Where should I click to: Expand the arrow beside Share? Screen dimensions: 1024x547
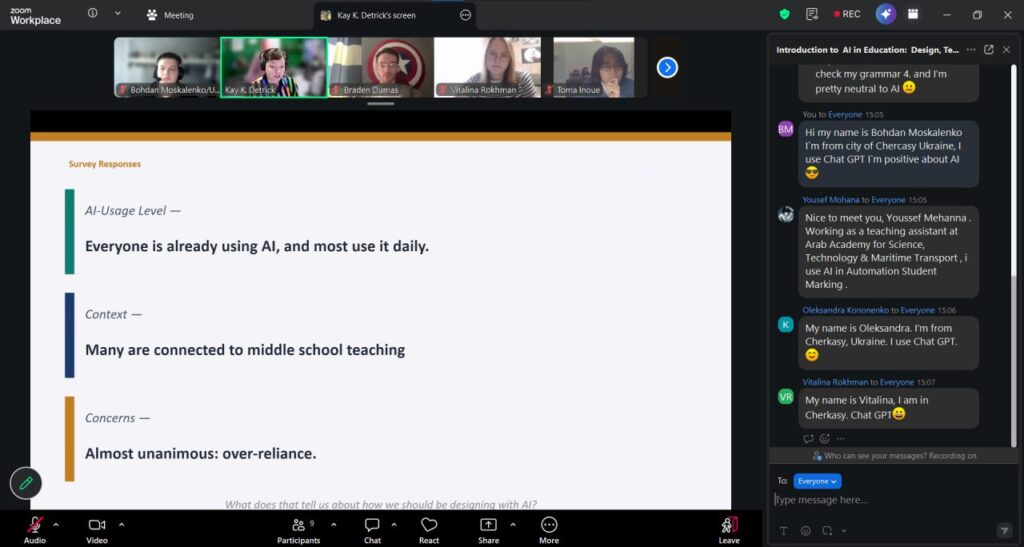tap(513, 524)
